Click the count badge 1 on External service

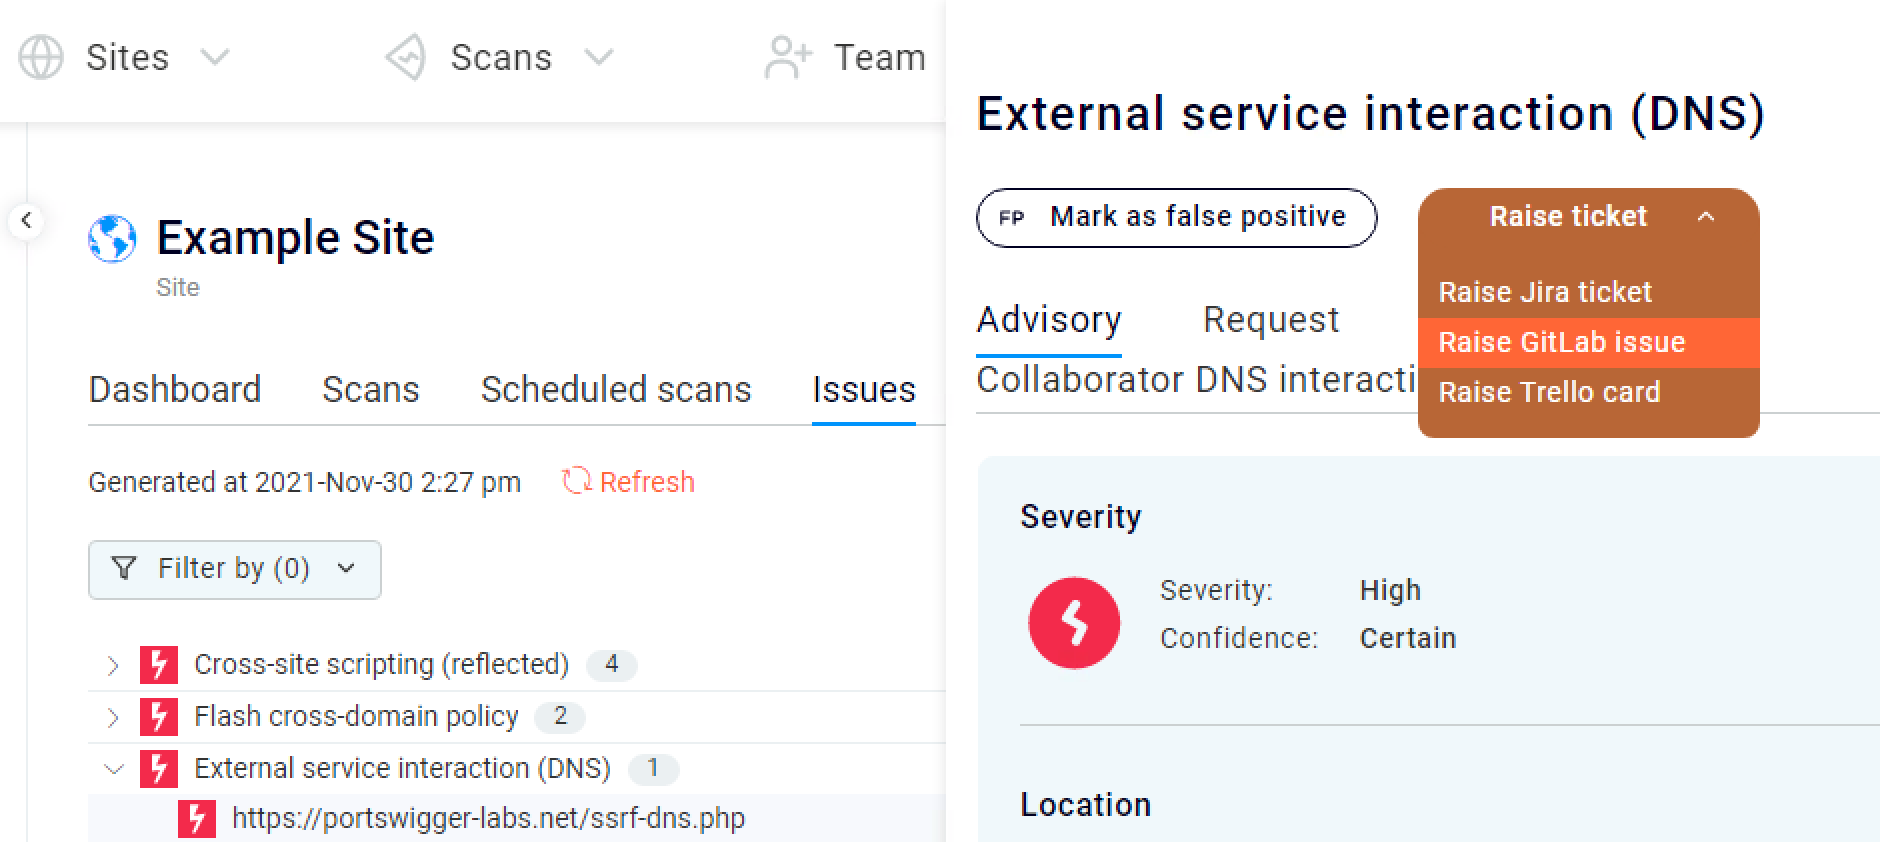tap(653, 769)
